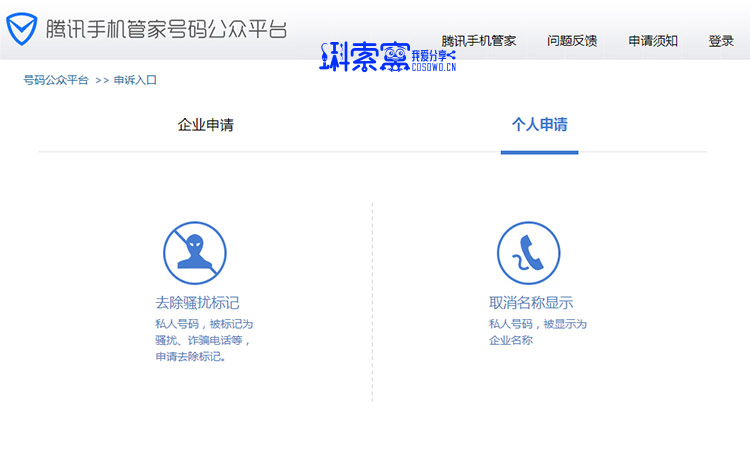750x476 pixels.
Task: Open the 申请须知 navigation item
Action: (653, 41)
